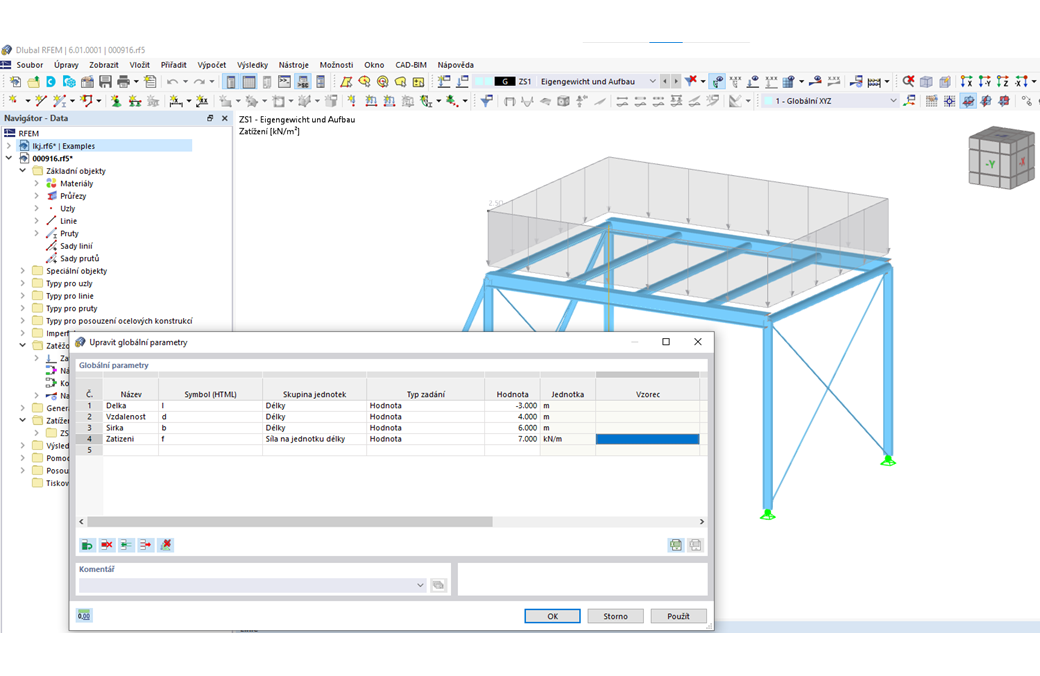Click delete all rows icon with red X
The height and width of the screenshot is (676, 1040).
click(166, 545)
